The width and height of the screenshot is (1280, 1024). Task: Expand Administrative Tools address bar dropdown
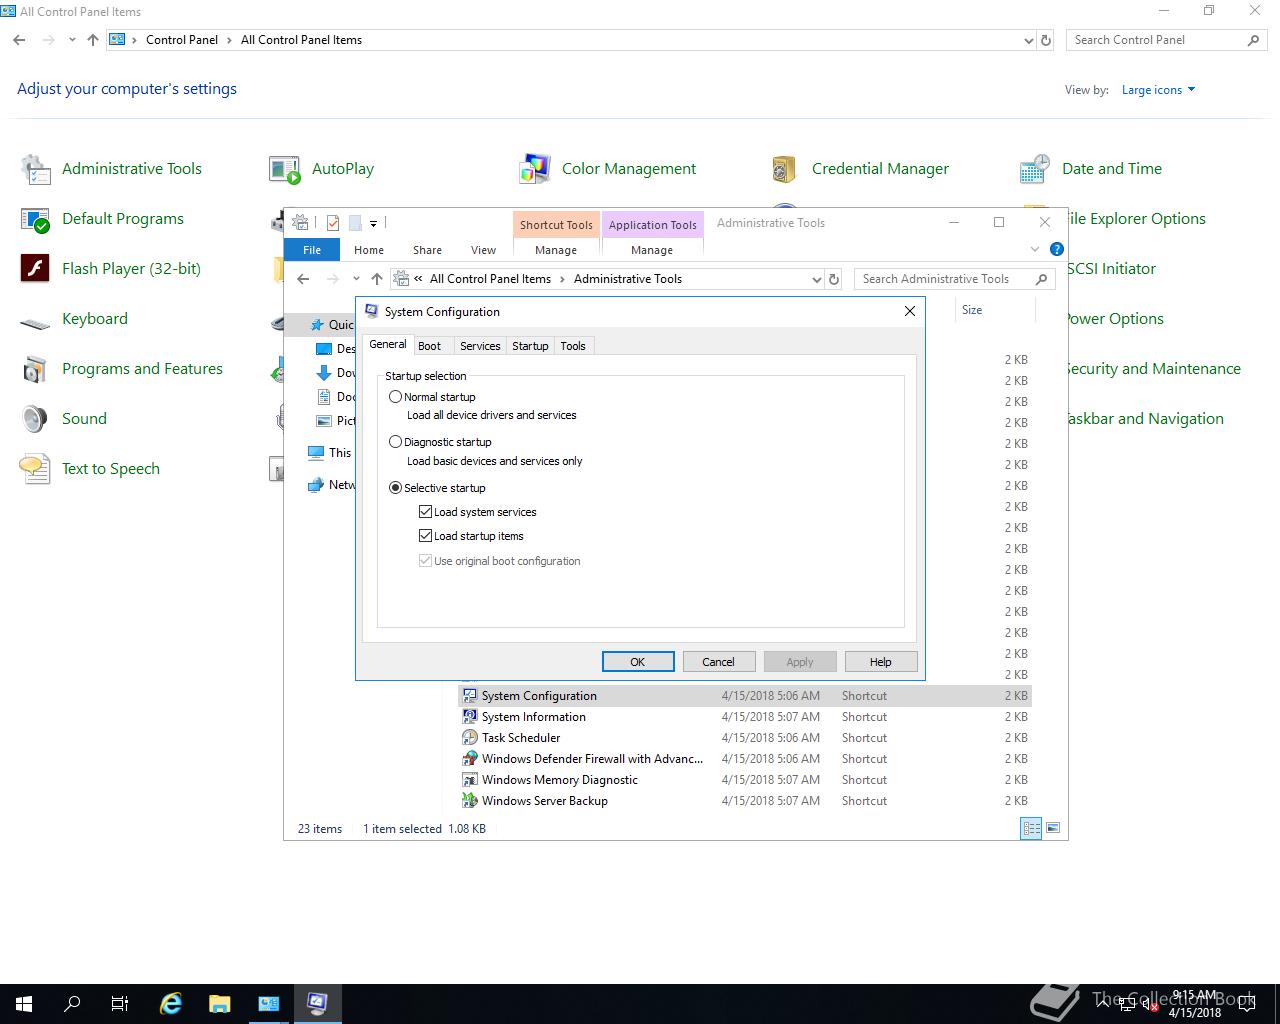[817, 280]
